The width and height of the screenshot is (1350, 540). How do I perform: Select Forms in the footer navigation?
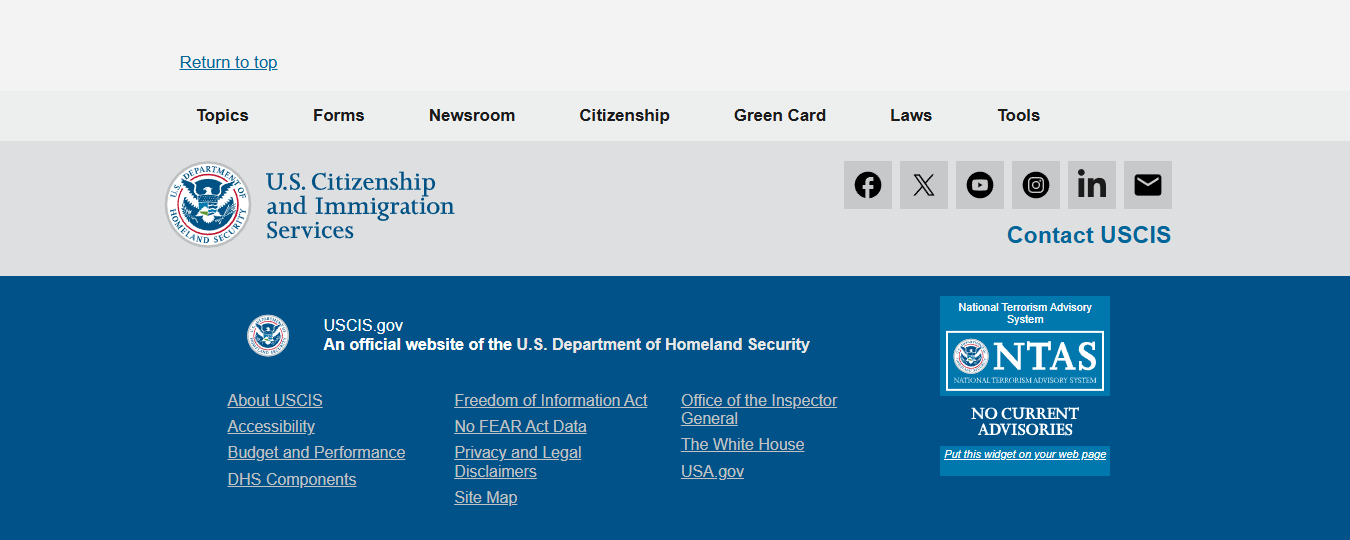click(339, 115)
